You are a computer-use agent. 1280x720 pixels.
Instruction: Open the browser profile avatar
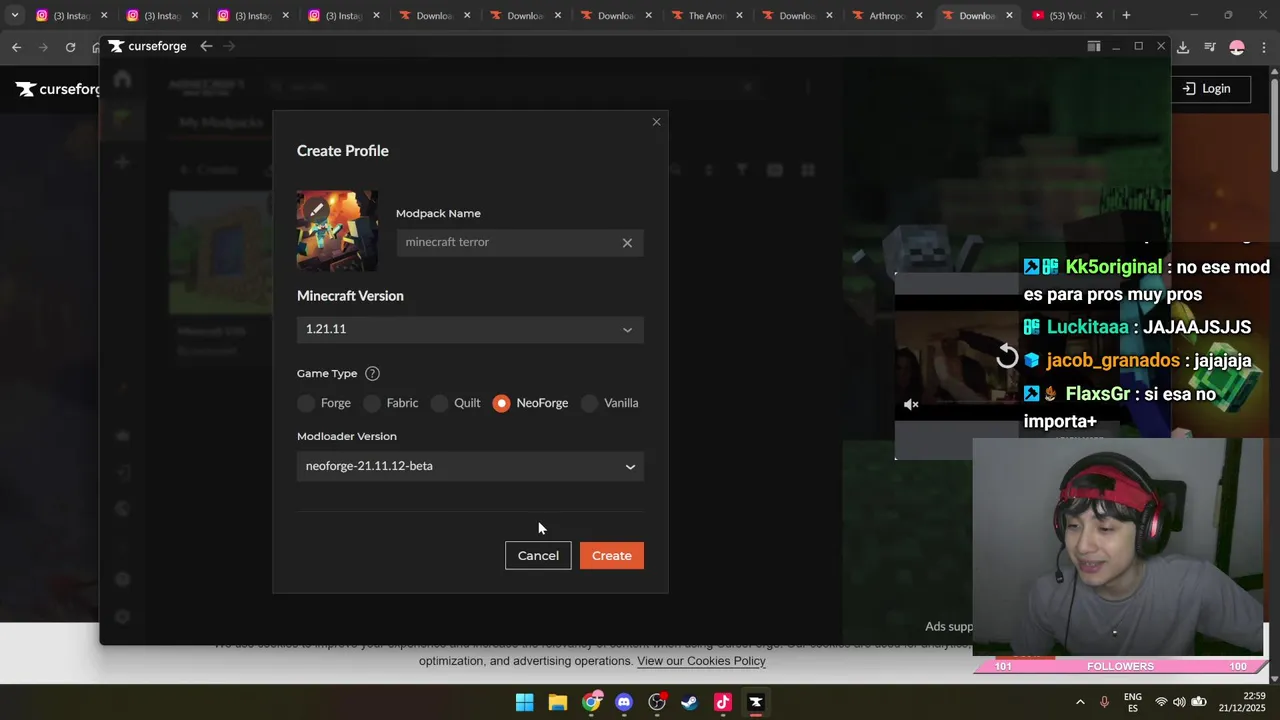pyautogui.click(x=1237, y=47)
